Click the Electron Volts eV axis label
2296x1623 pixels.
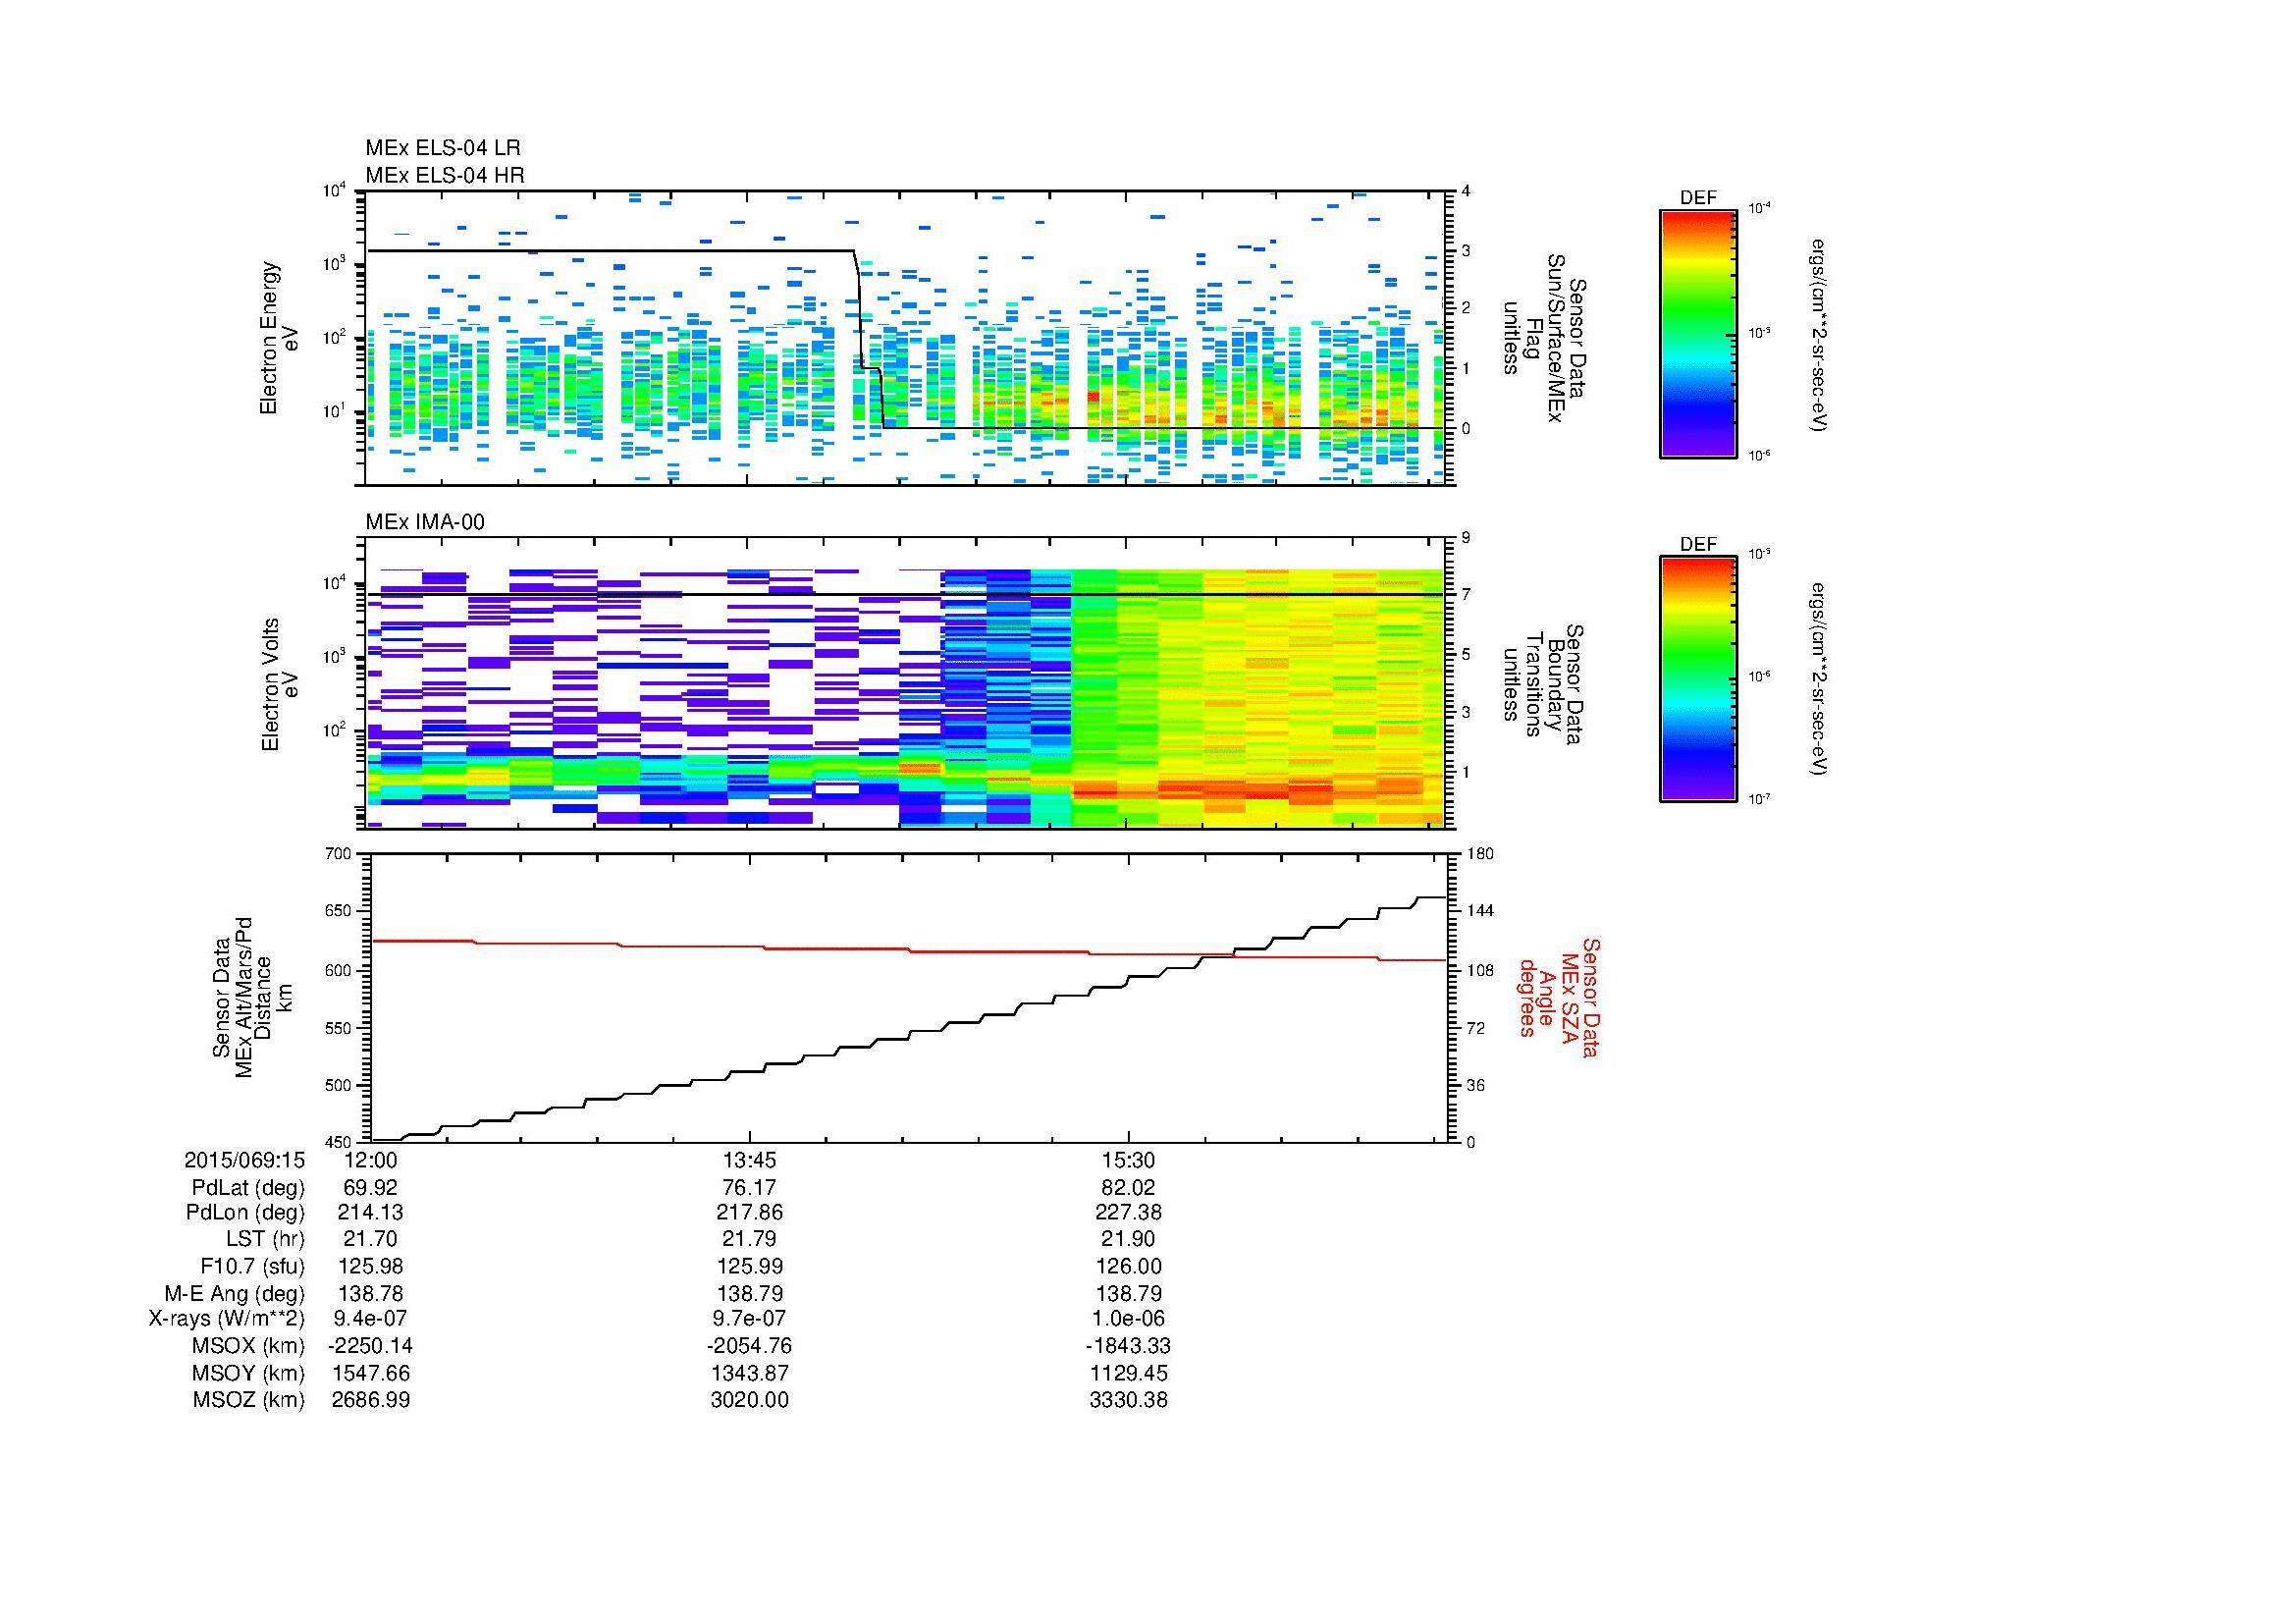pos(280,685)
